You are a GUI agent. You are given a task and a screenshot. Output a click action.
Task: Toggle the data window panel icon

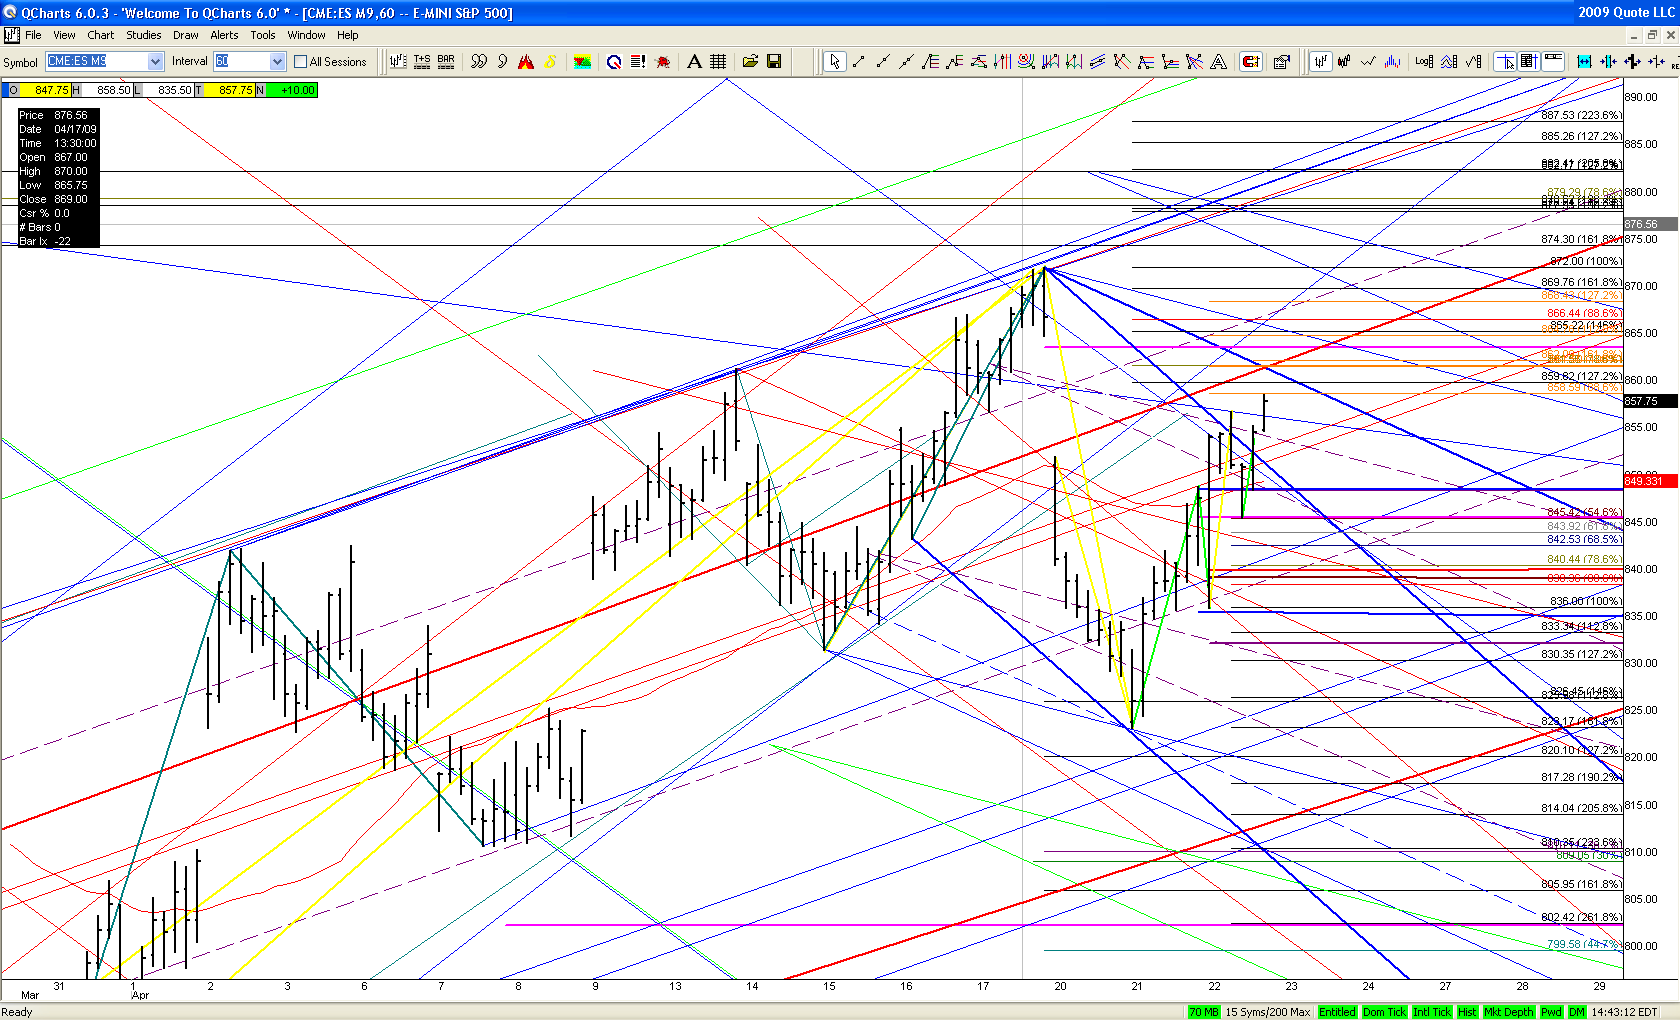coord(1528,62)
